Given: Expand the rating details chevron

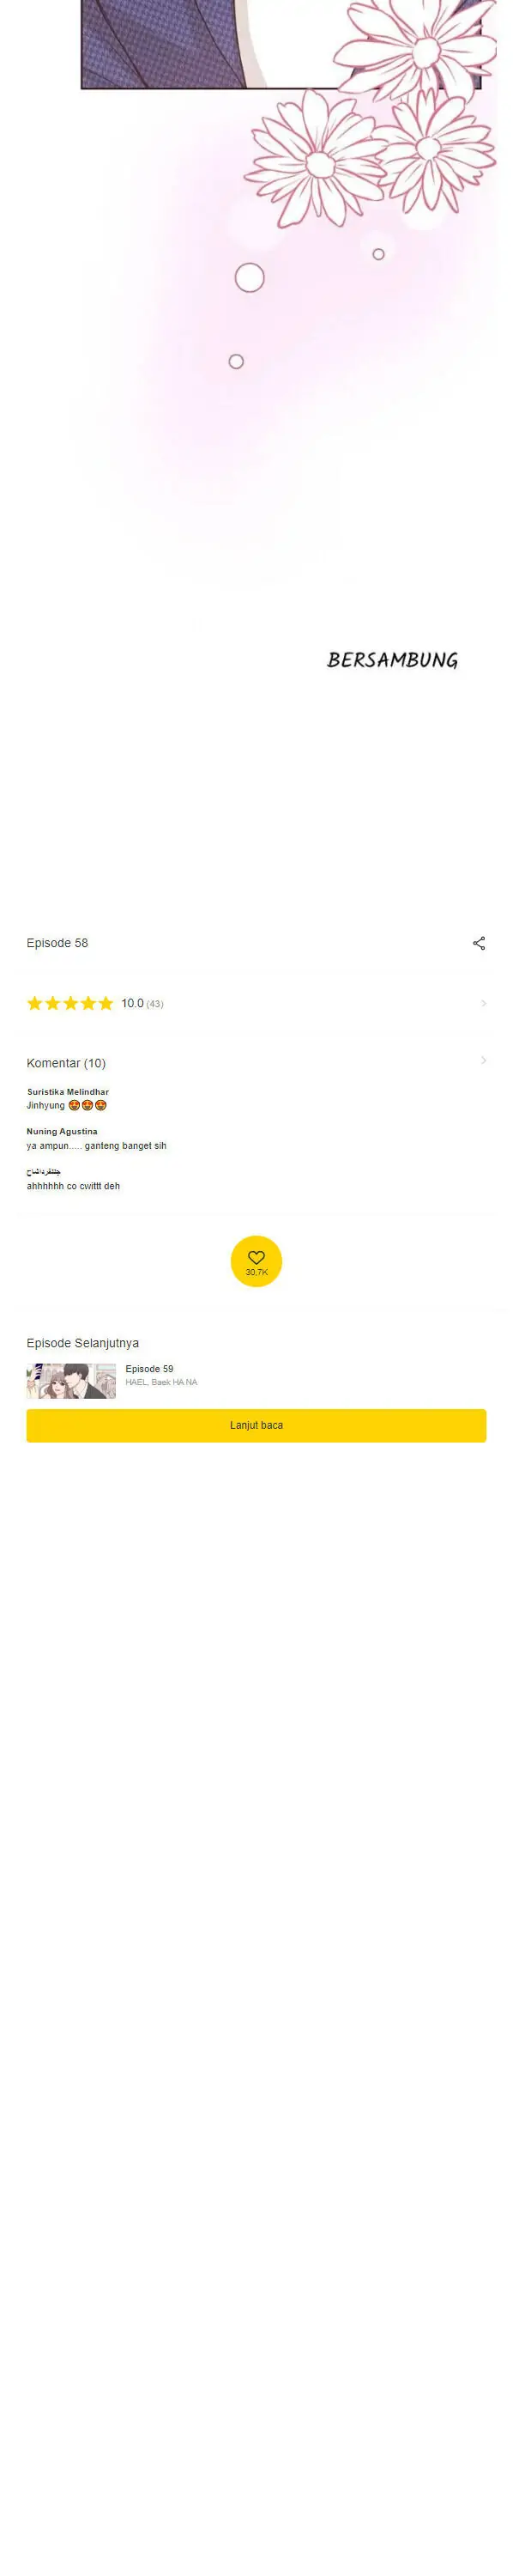Looking at the screenshot, I should point(484,1003).
